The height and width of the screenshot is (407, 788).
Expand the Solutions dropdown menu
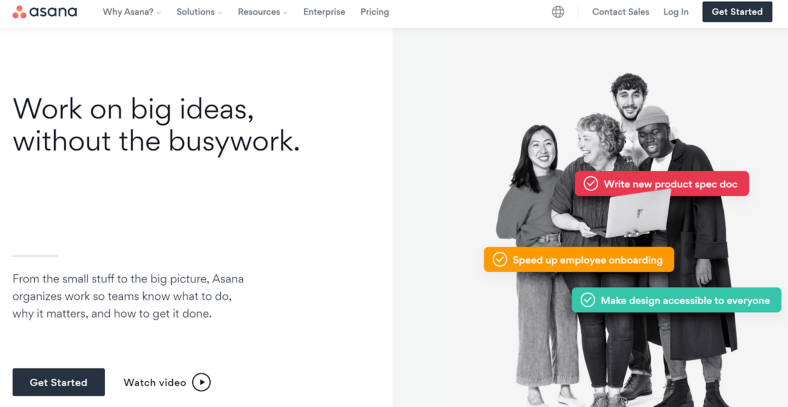point(199,12)
